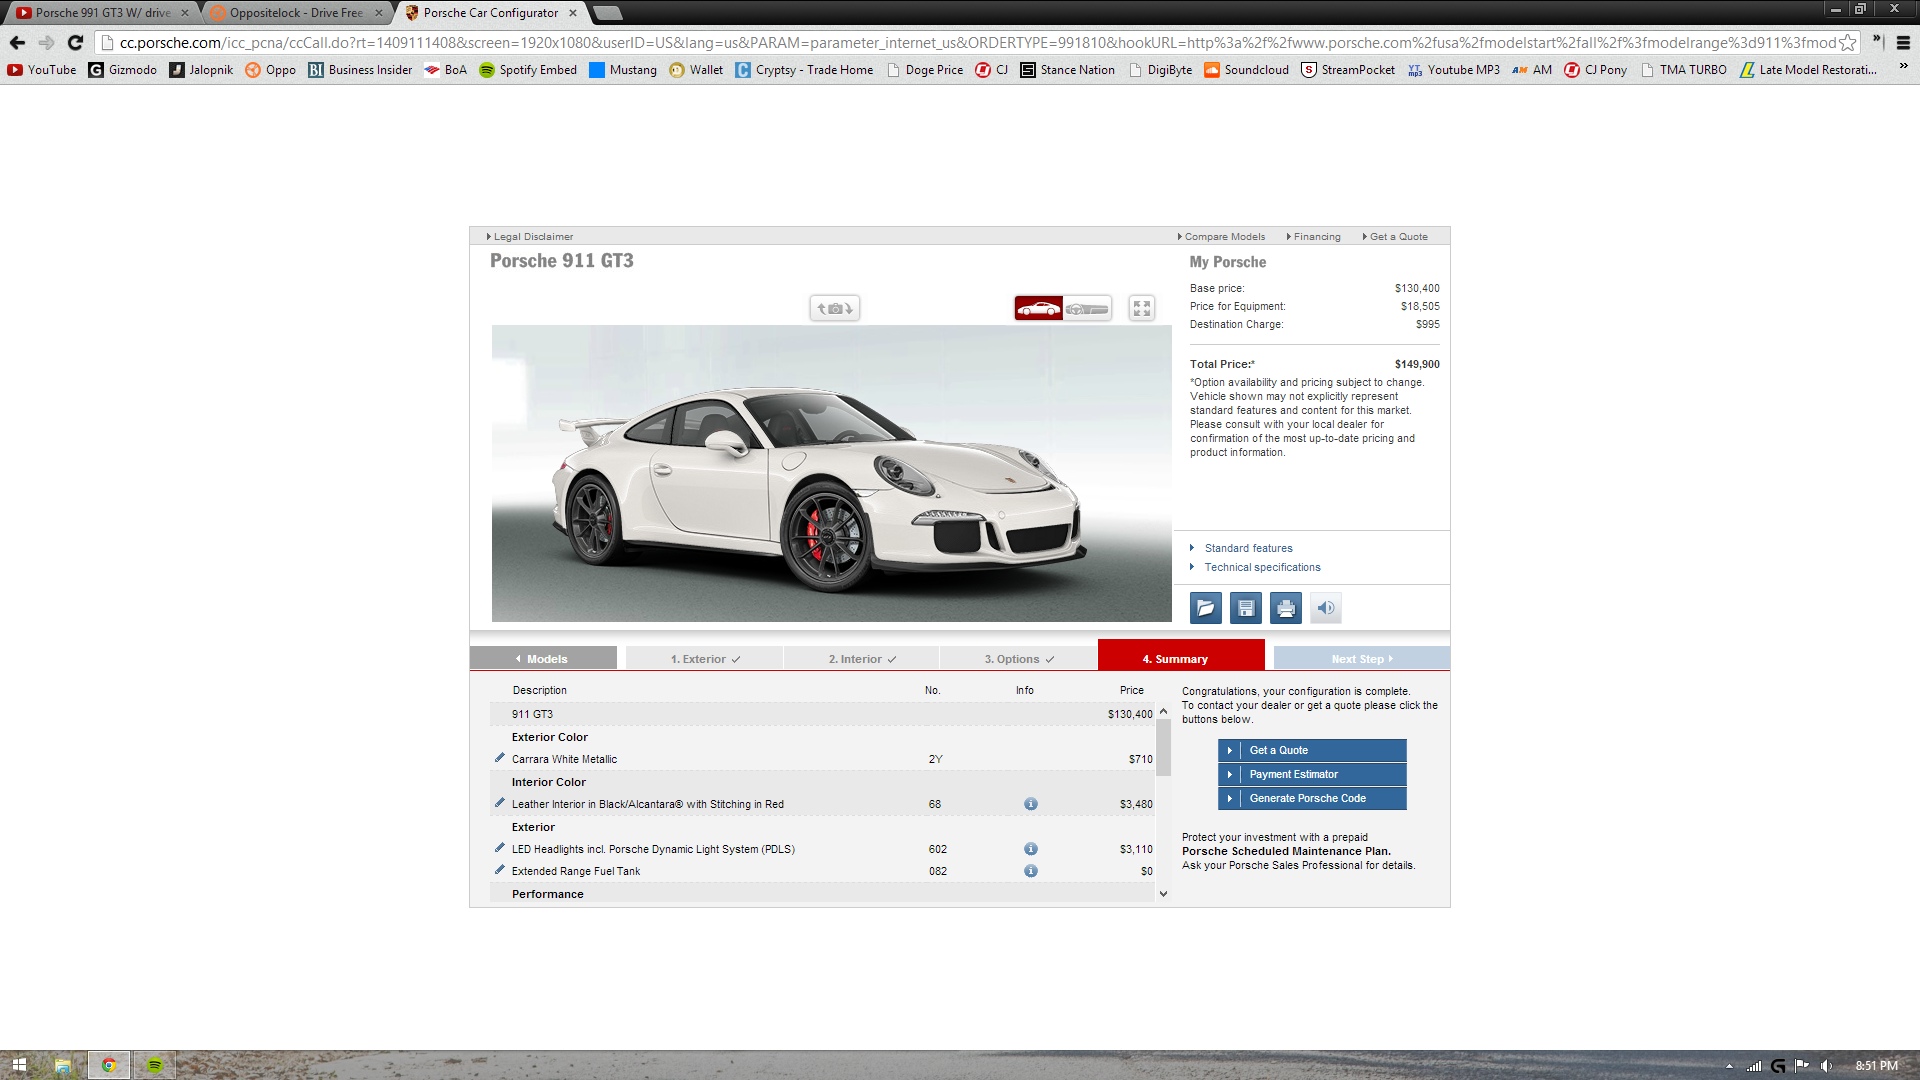The width and height of the screenshot is (1920, 1080).
Task: Switch to exterior car view icon
Action: (1038, 308)
